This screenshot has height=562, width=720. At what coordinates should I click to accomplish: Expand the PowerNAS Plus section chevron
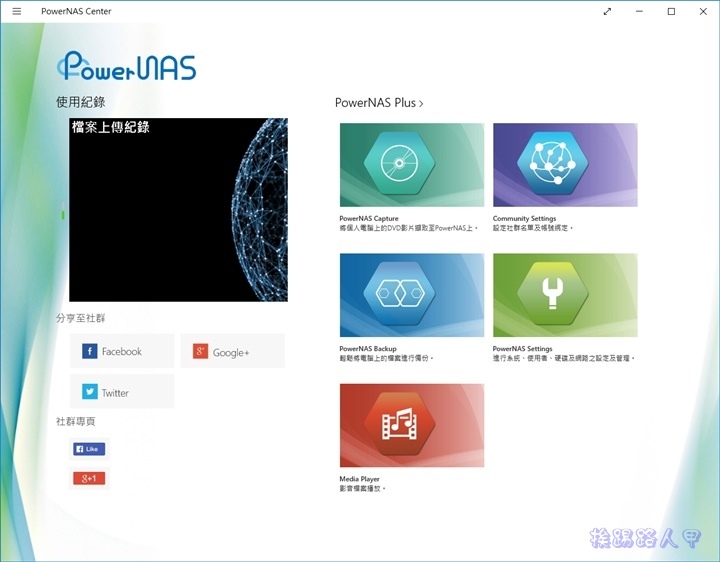point(421,104)
